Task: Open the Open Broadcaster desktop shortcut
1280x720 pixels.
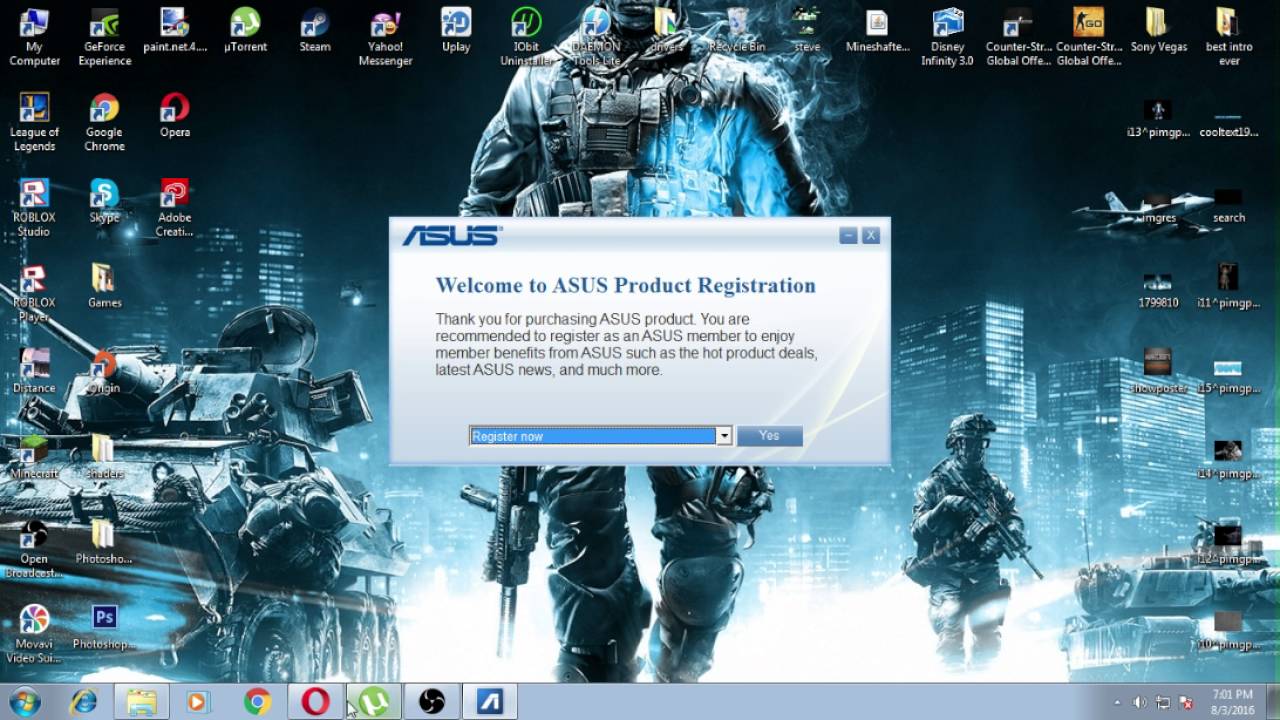Action: [34, 549]
